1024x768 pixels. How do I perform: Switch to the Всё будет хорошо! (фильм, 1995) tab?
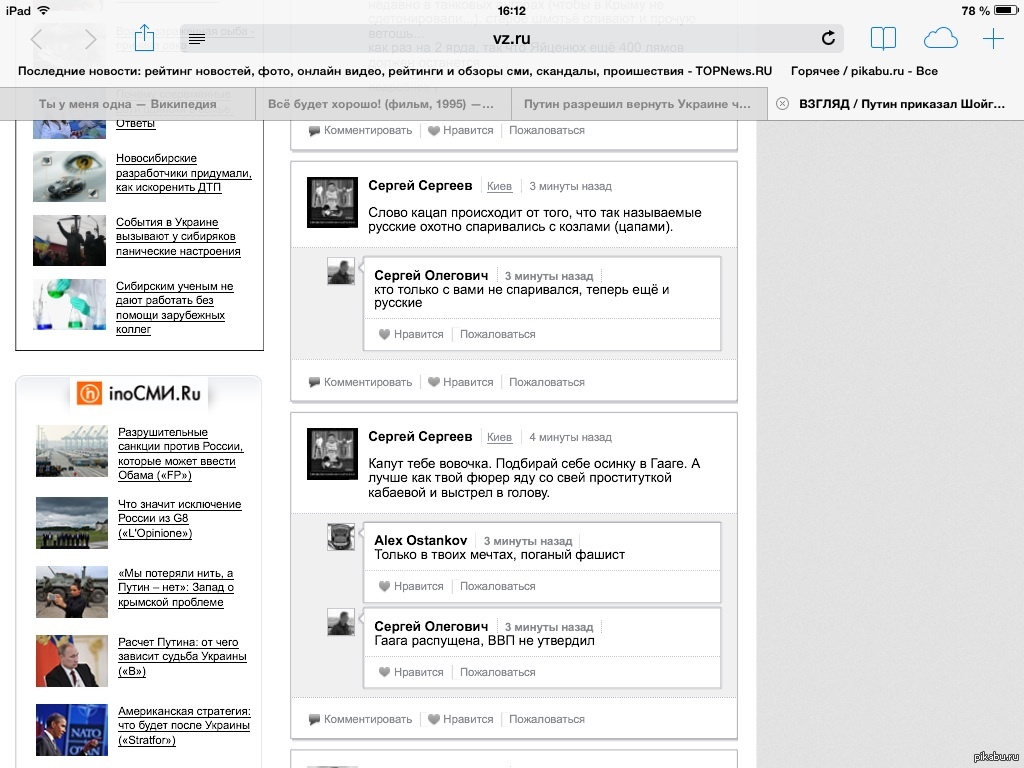tap(383, 104)
